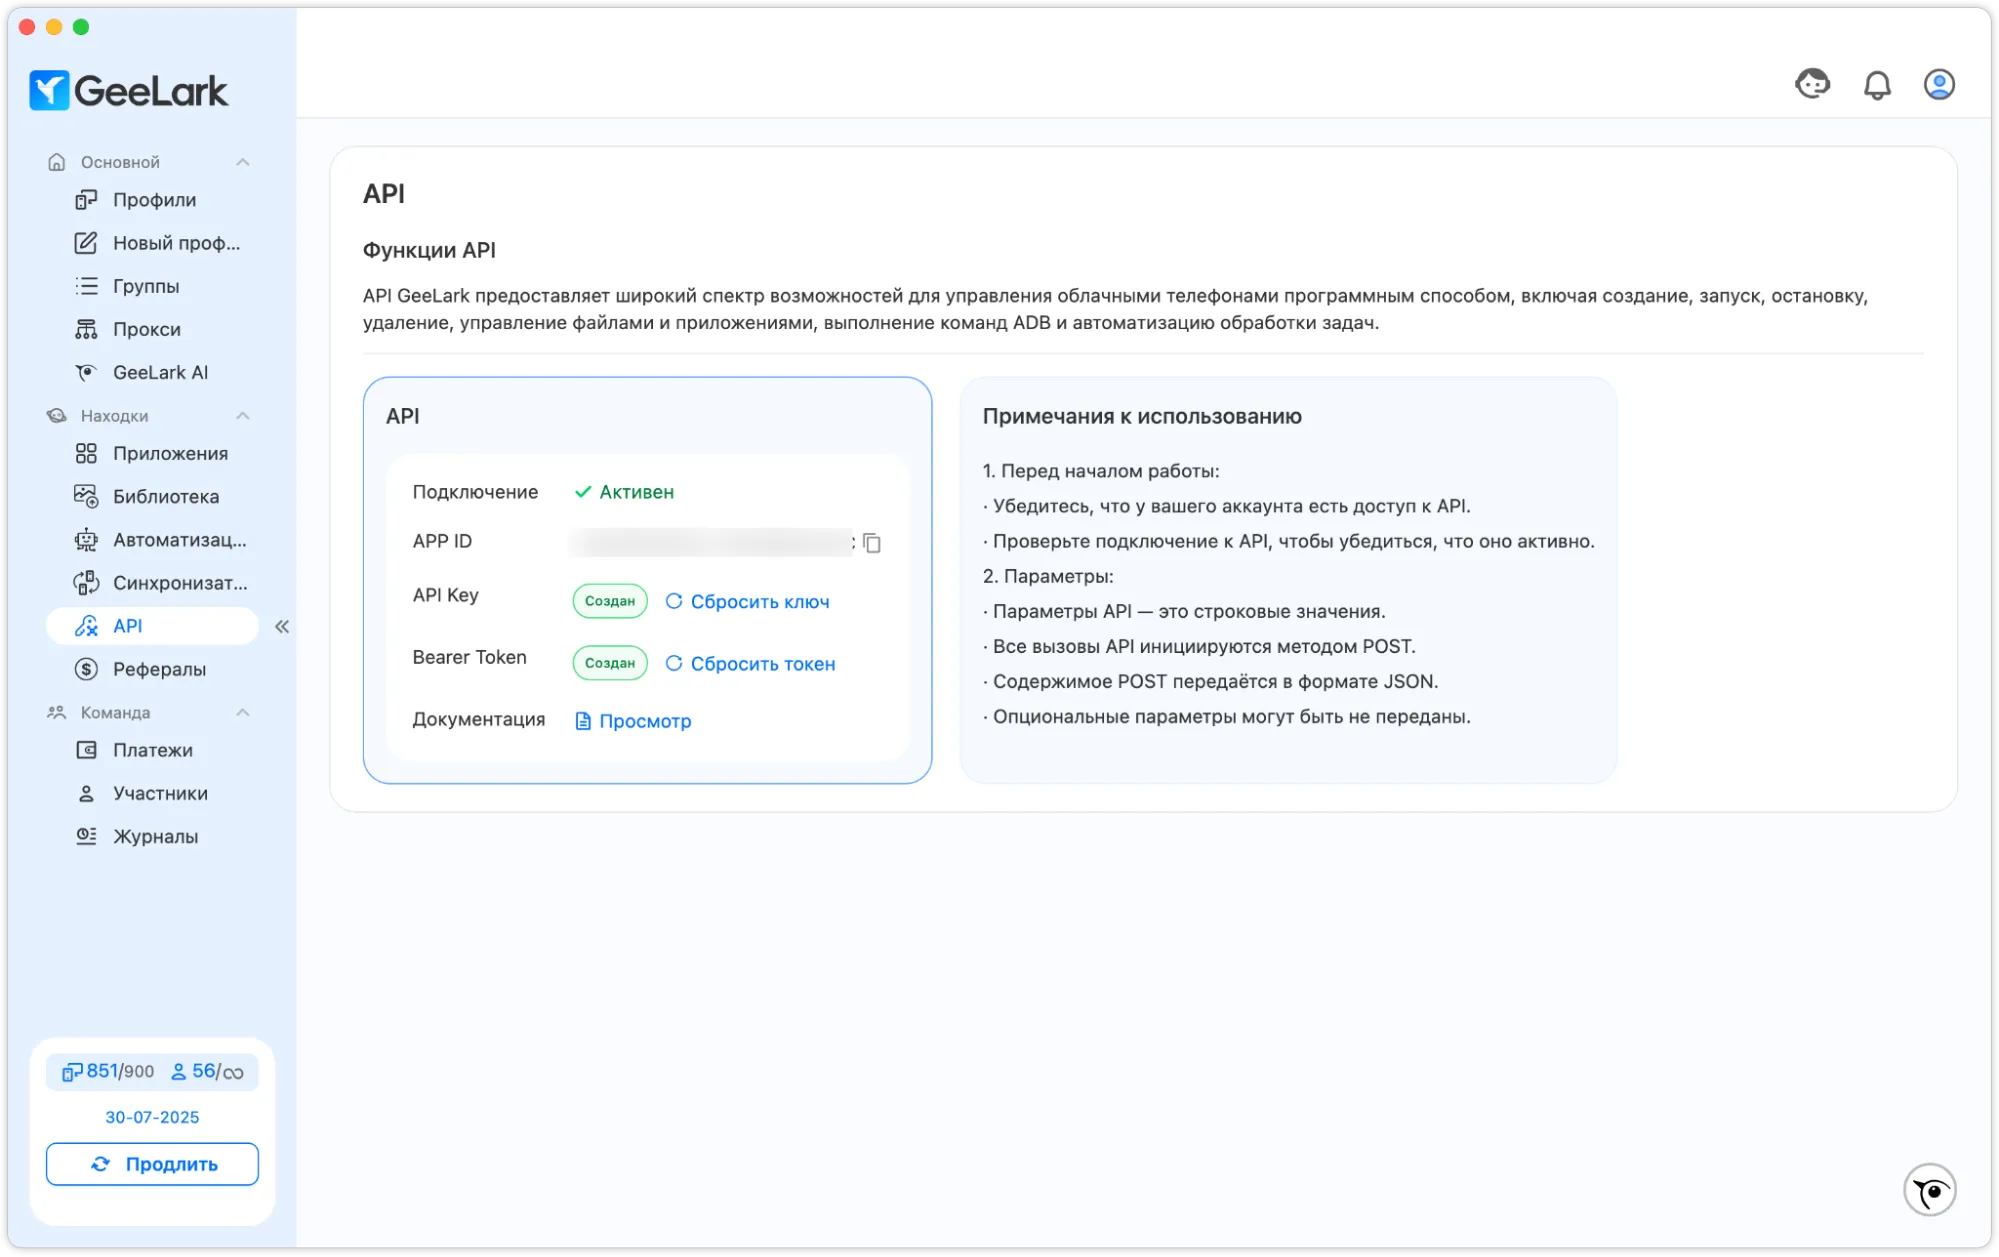Click Сбросить токен to reset the bearer token
This screenshot has width=1999, height=1257.
(750, 664)
